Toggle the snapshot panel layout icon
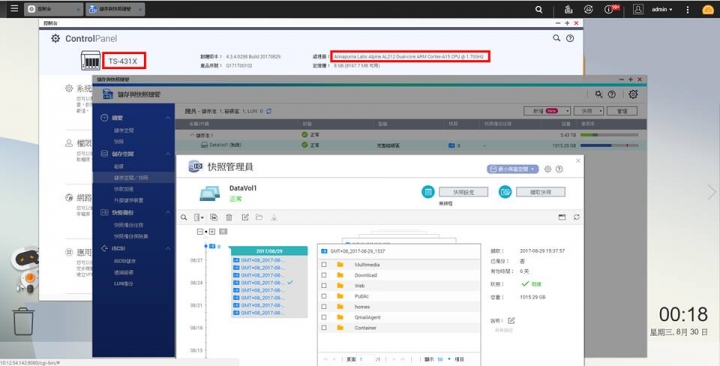The height and width of the screenshot is (366, 720). [562, 217]
